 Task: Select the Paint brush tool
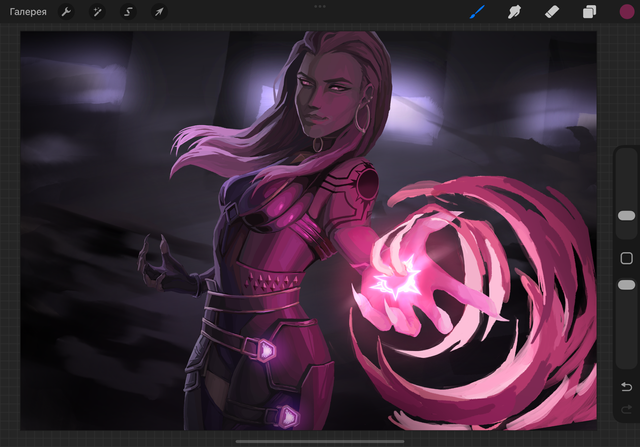[477, 12]
